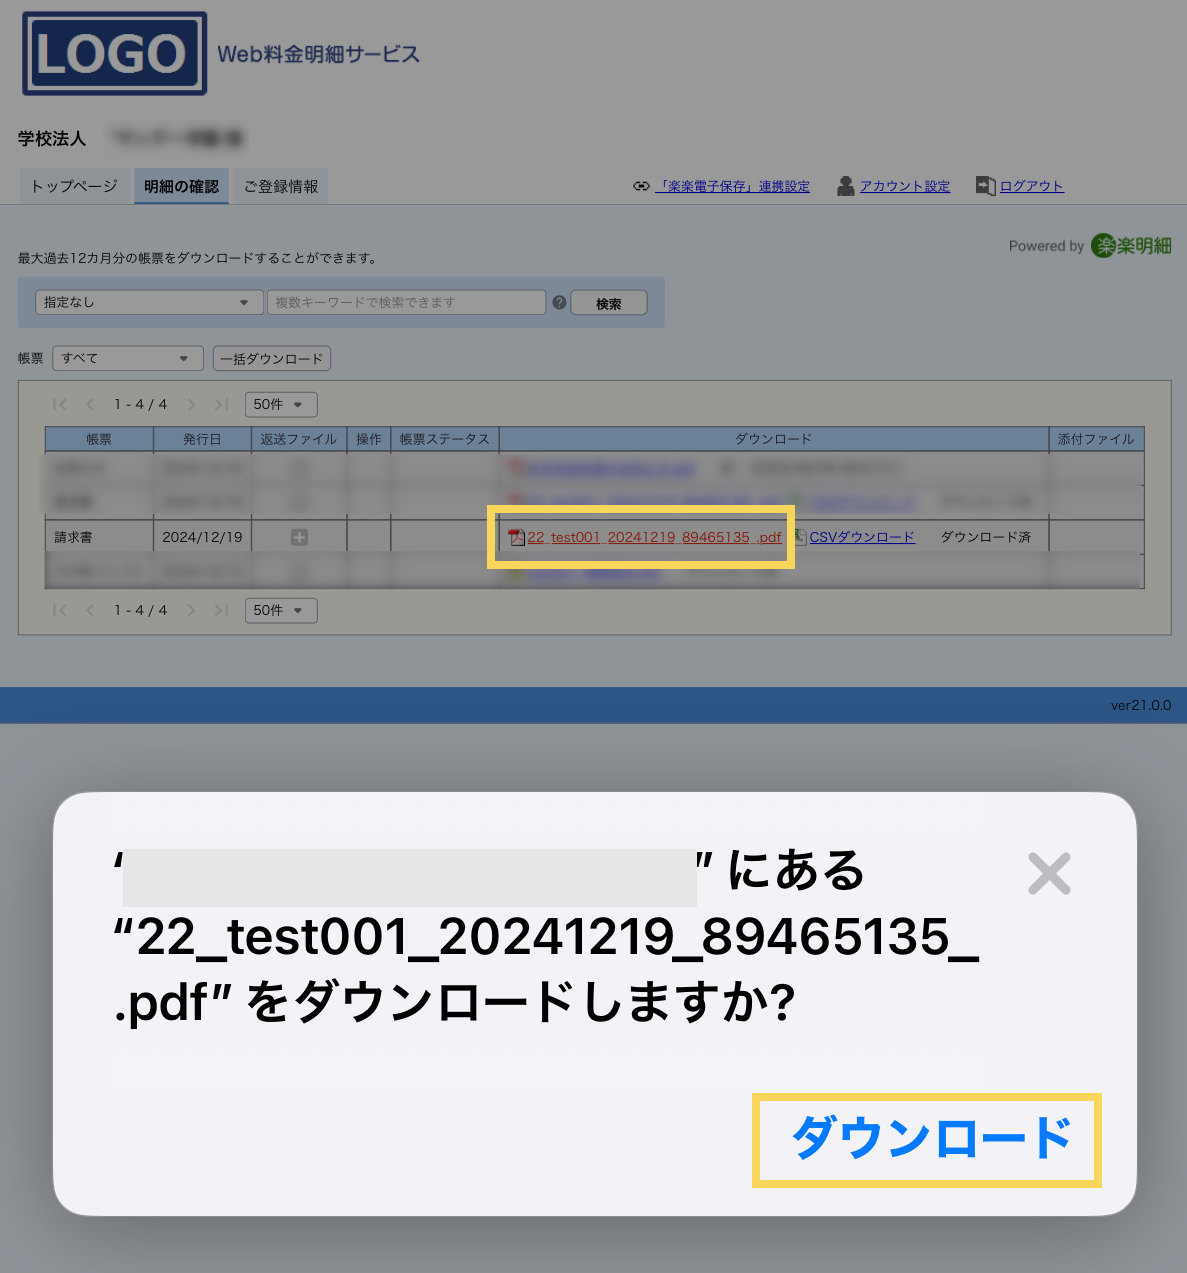The height and width of the screenshot is (1273, 1187).
Task: Click the search help question mark icon
Action: [559, 302]
